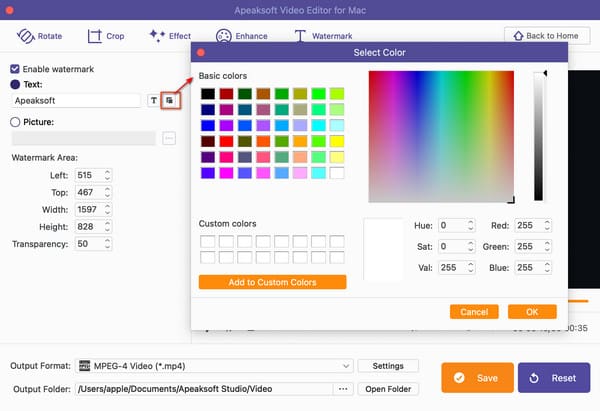Select the Picture radio button
The image size is (600, 411).
15,122
